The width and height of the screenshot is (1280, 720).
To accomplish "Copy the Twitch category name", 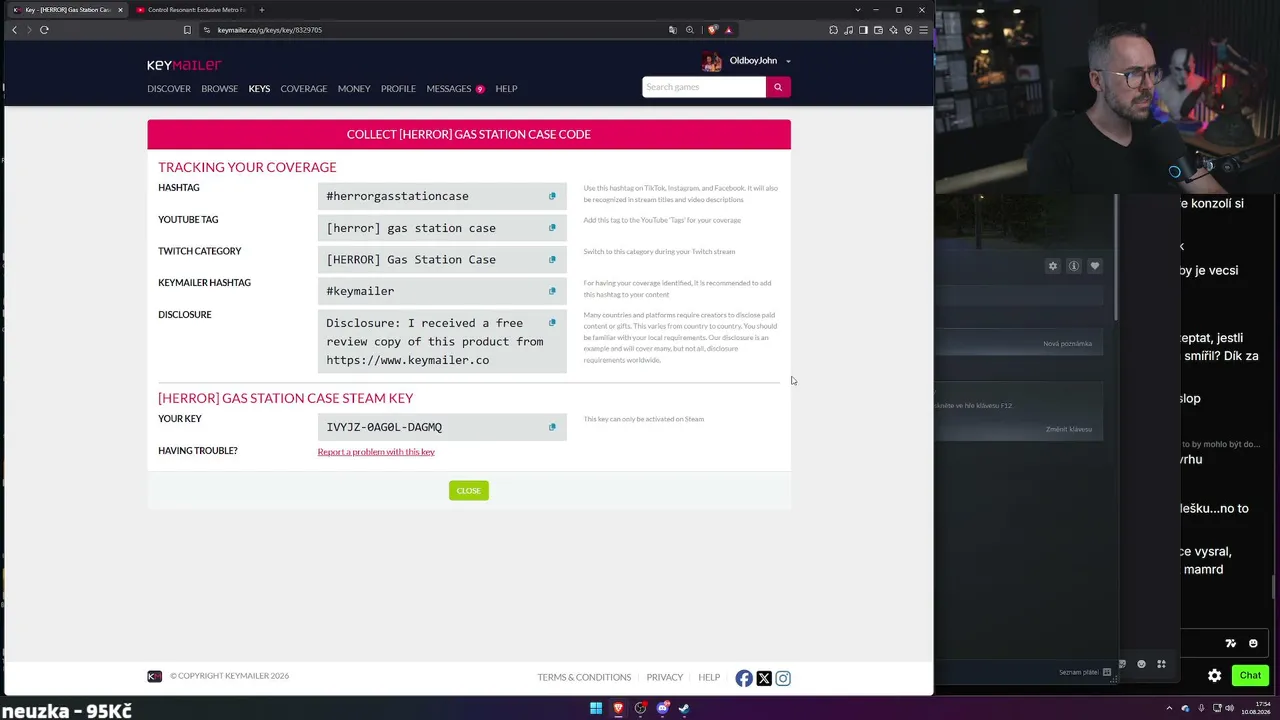I will (x=552, y=259).
